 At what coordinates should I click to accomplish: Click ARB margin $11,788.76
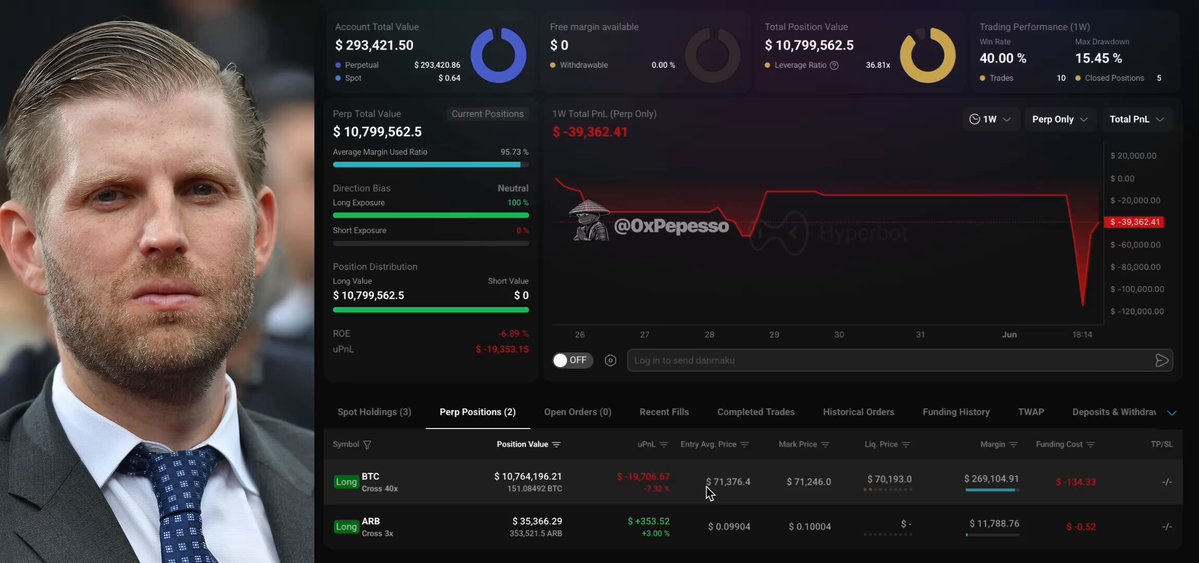994,524
